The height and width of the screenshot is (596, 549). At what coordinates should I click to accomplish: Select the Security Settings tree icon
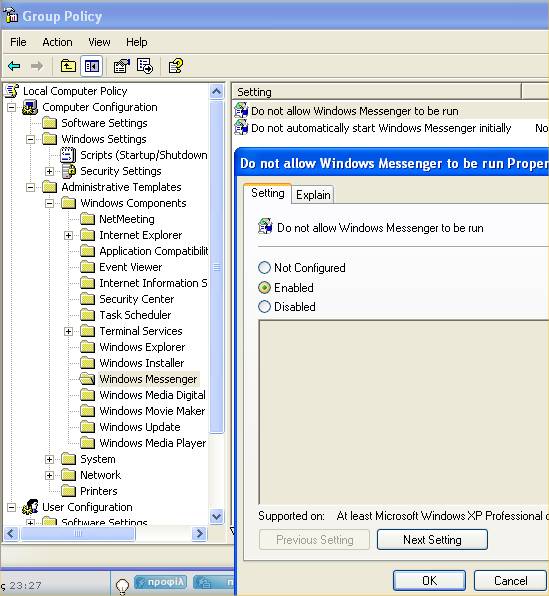69,171
